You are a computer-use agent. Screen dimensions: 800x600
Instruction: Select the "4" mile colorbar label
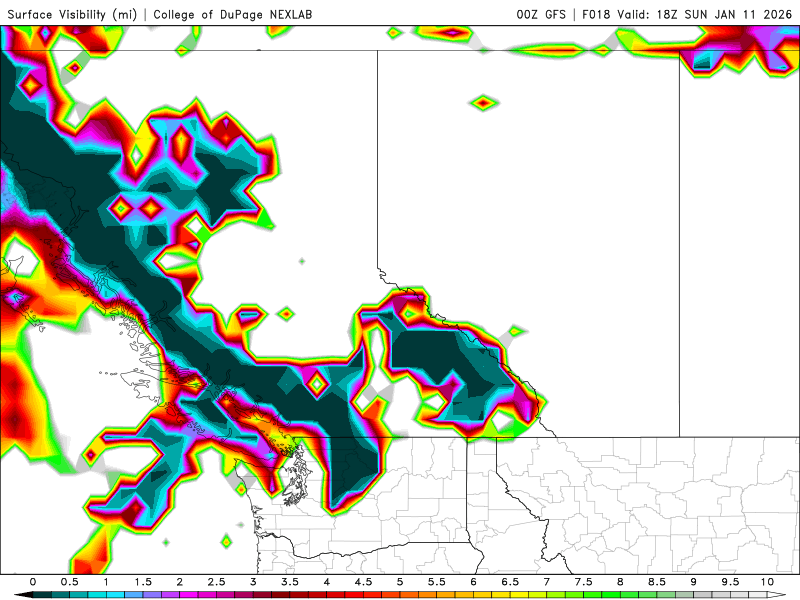pos(327,582)
